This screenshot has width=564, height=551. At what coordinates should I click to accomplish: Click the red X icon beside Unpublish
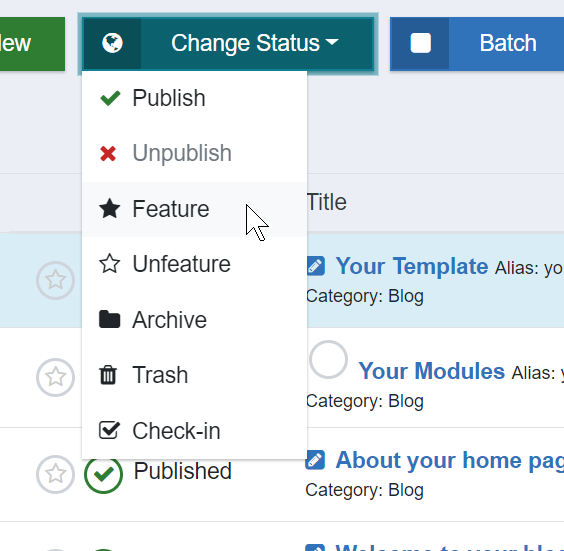click(x=108, y=154)
